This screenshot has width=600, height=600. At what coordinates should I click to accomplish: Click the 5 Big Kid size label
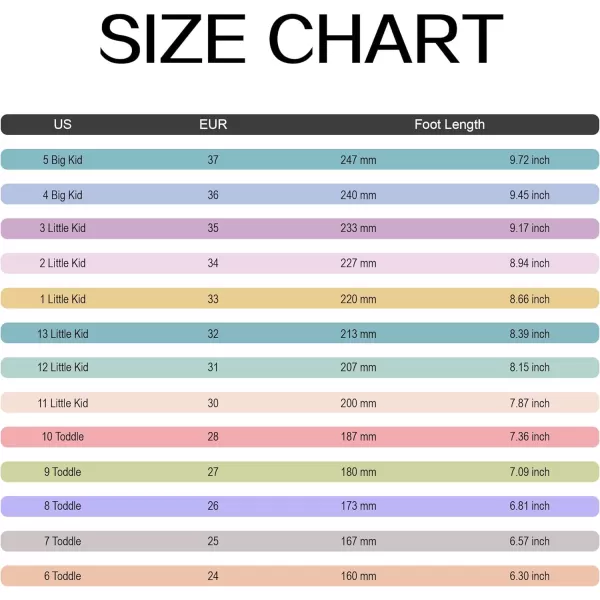tap(63, 160)
